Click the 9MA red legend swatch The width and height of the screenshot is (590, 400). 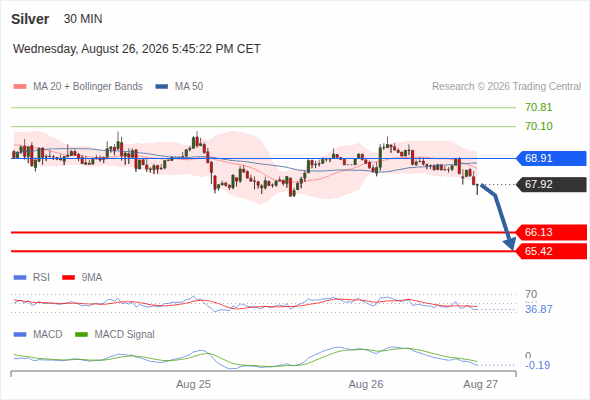[x=68, y=278]
